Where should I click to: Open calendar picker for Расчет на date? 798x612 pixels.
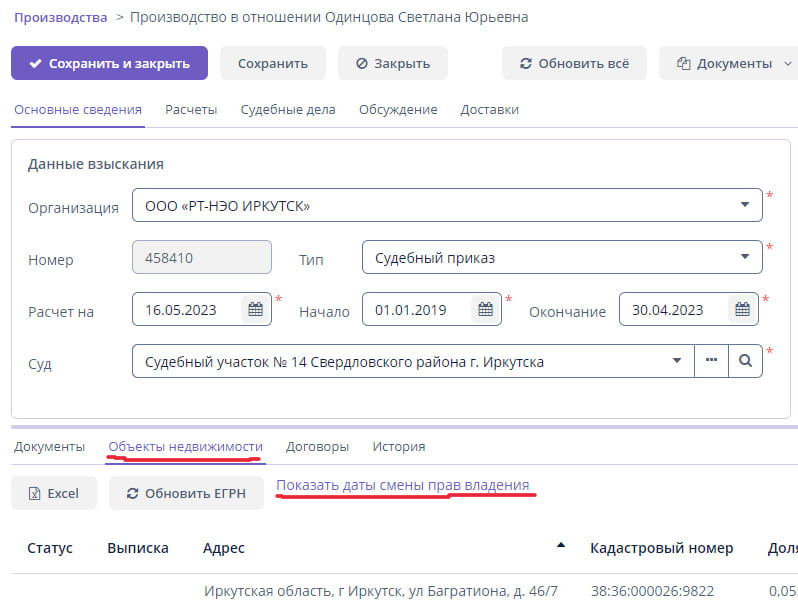[256, 310]
